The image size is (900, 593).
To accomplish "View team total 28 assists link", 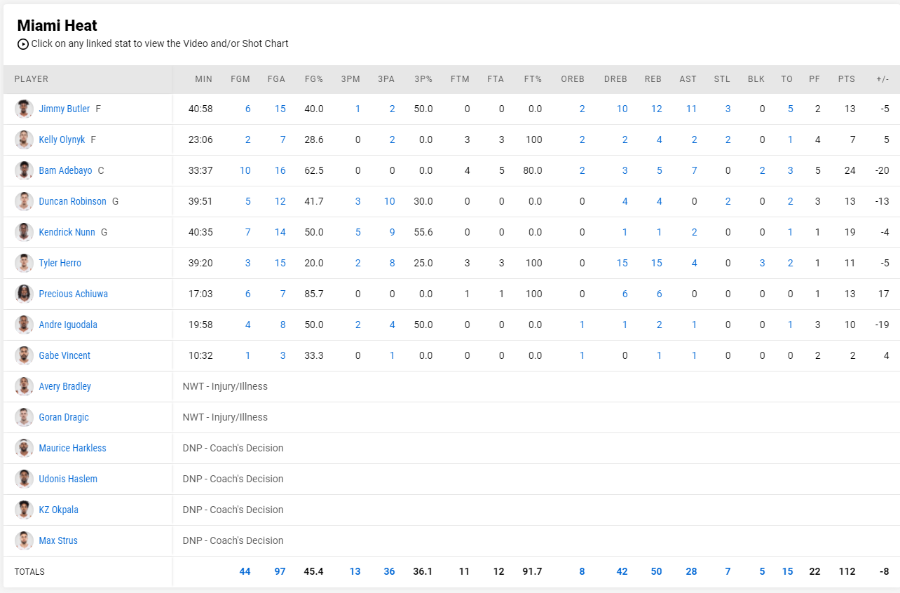I will coord(691,572).
